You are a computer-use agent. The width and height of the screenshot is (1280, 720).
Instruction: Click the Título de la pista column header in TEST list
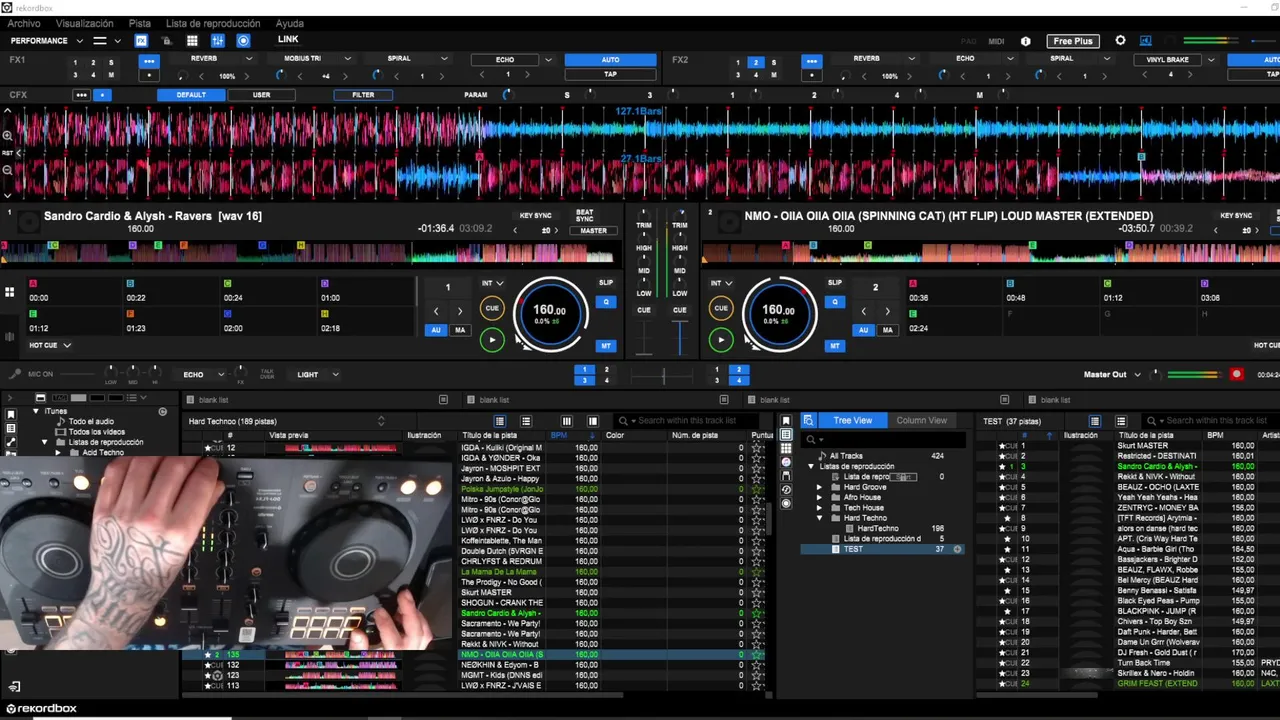tap(1146, 435)
